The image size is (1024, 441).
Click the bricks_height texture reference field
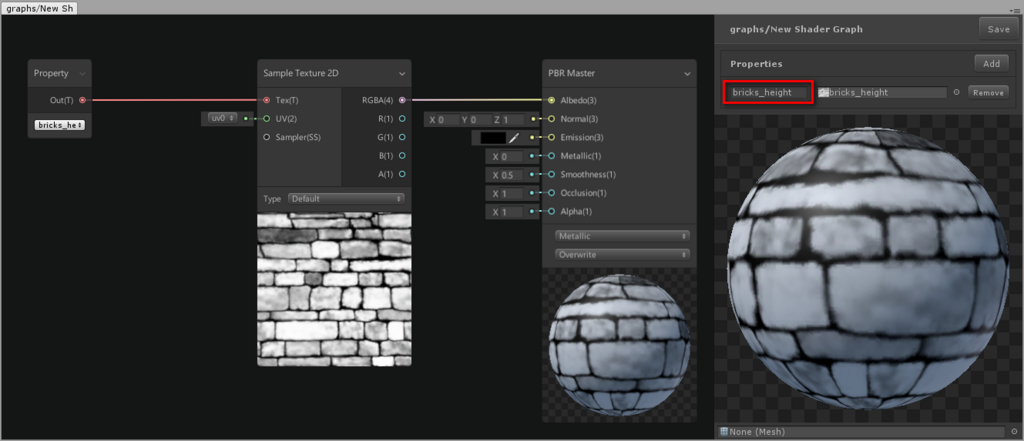click(882, 93)
